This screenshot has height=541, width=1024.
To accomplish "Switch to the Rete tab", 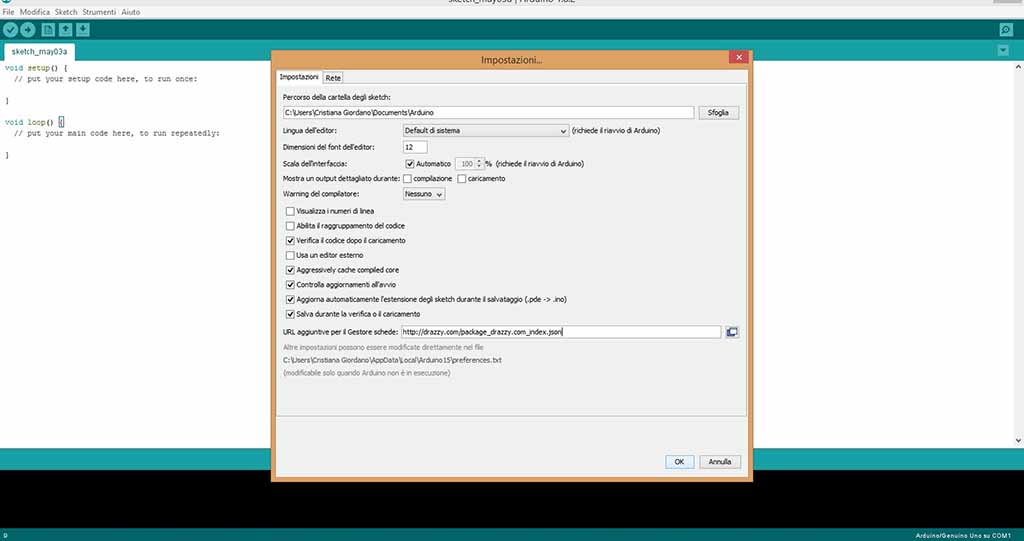I will (333, 78).
